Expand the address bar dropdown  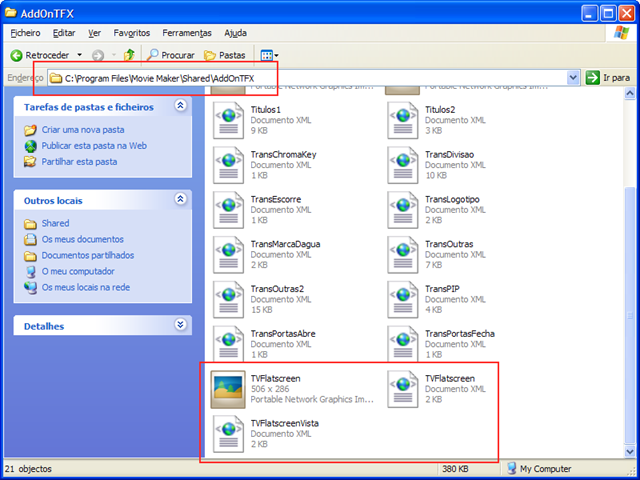(573, 78)
